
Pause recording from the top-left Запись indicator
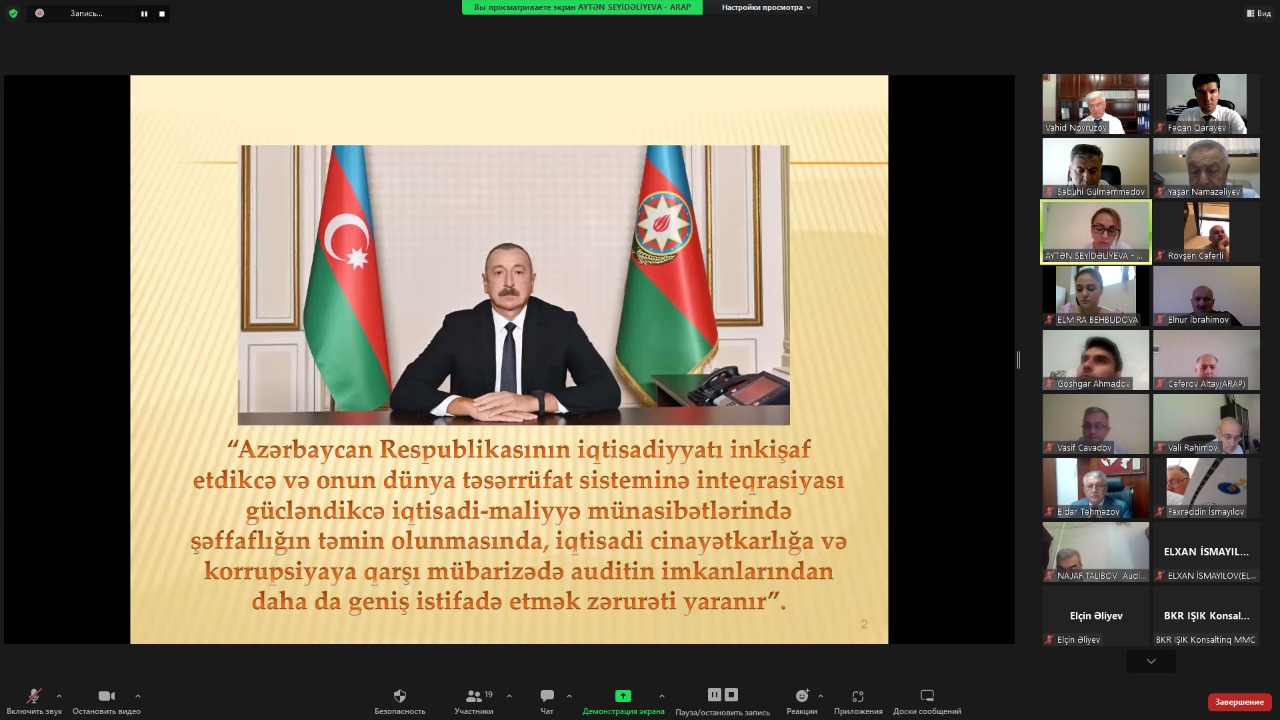point(144,14)
